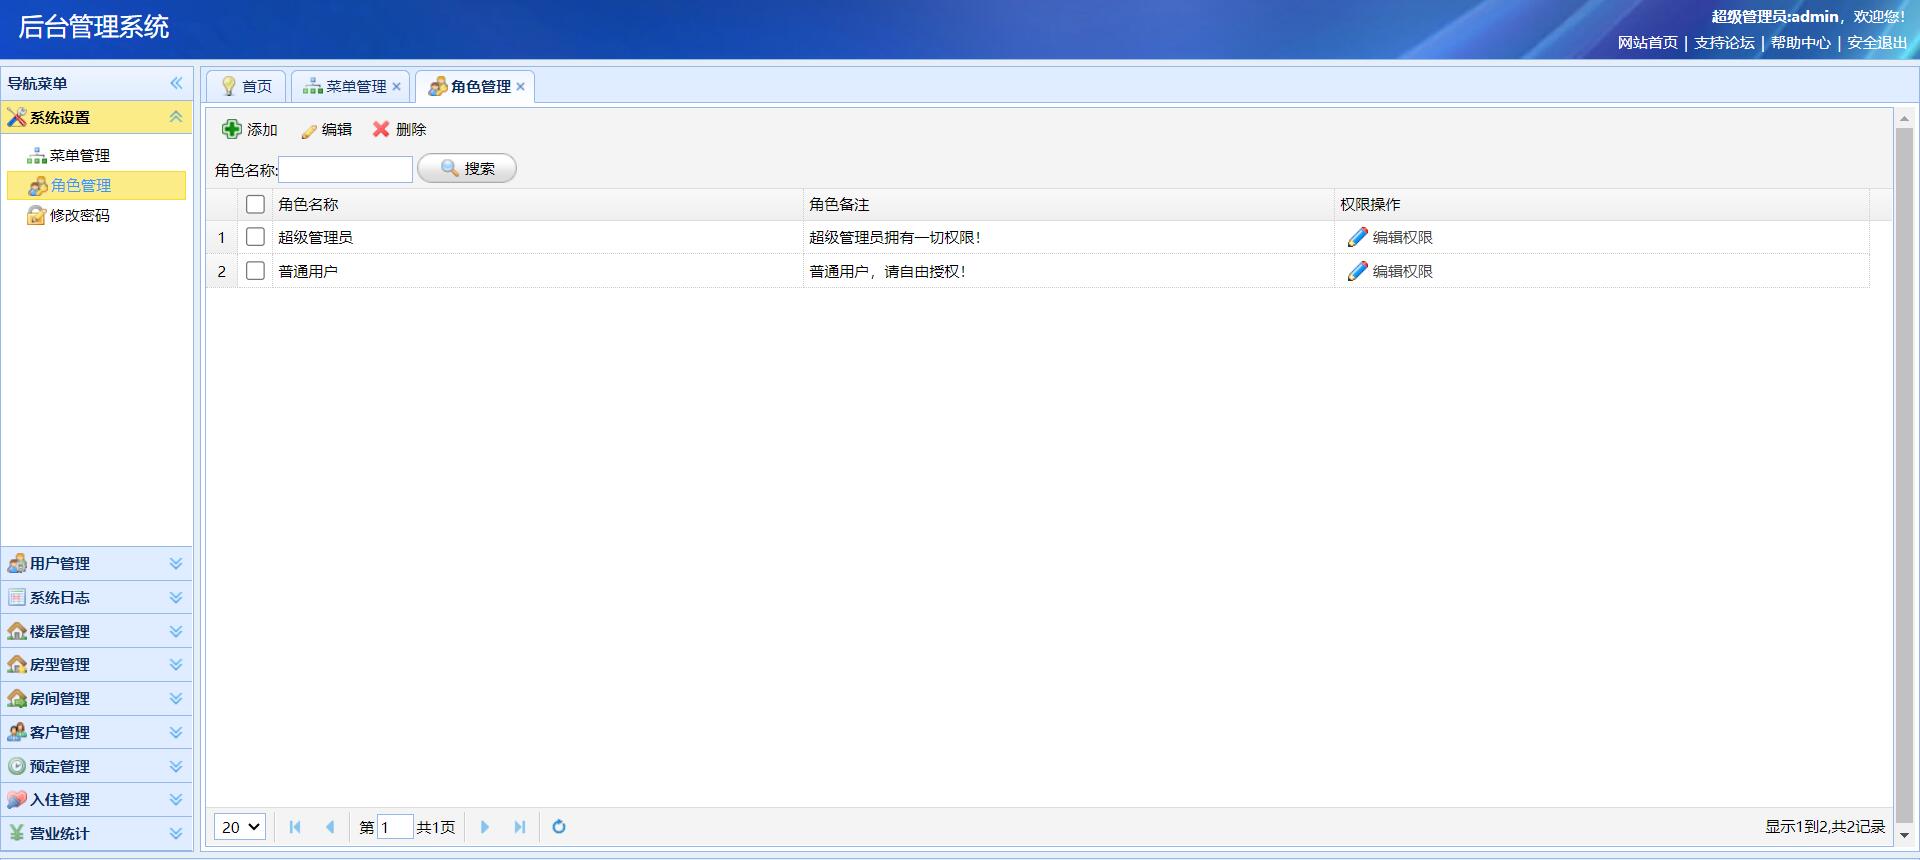This screenshot has width=1920, height=860.
Task: Click the 客户管理 people icon
Action: coord(17,732)
